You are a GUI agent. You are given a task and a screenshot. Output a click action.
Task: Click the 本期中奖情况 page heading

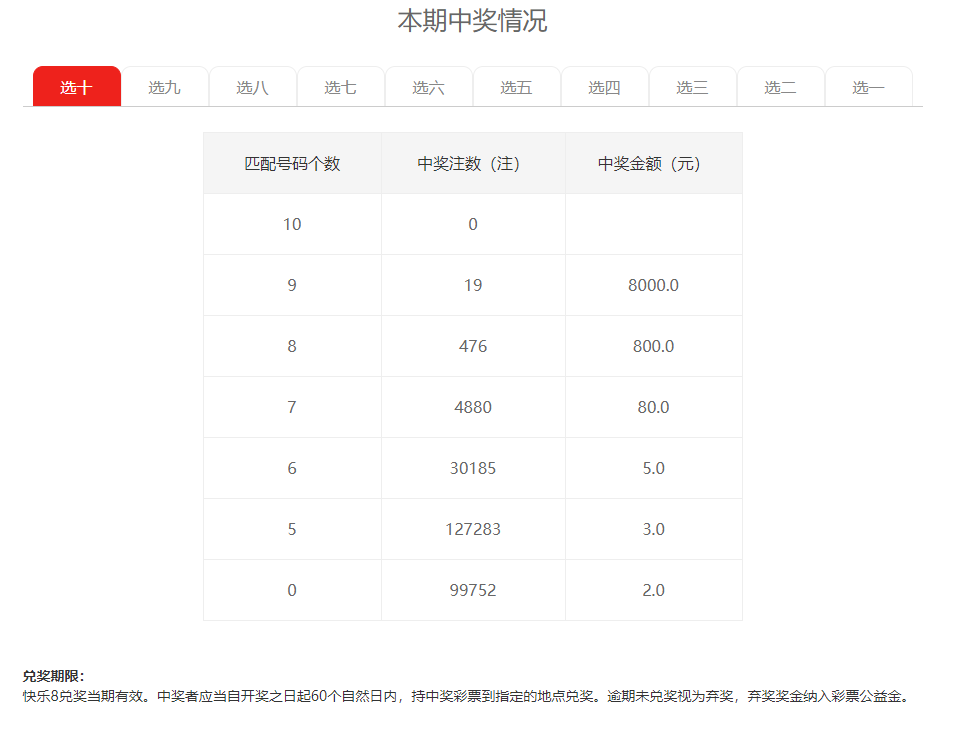[472, 21]
